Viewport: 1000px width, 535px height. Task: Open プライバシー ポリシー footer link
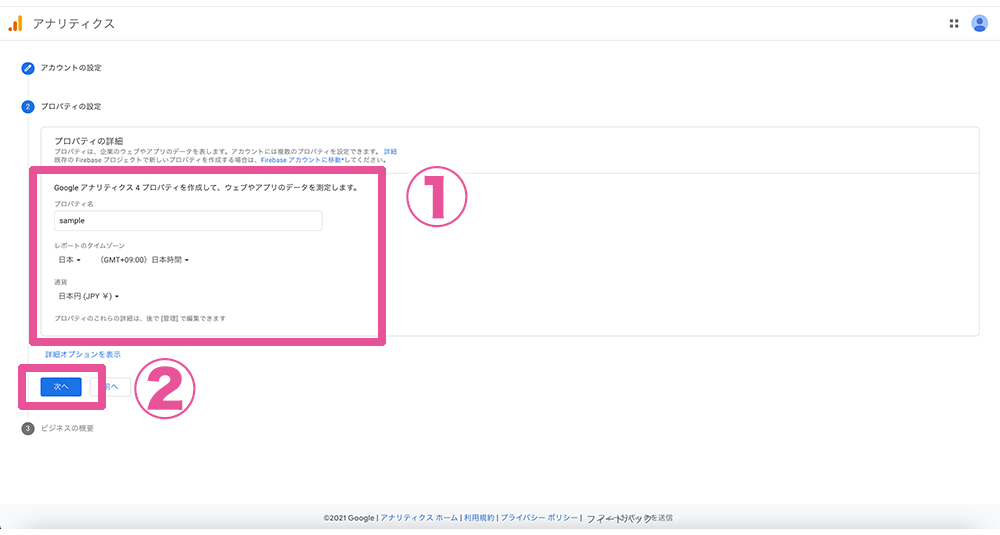(539, 518)
